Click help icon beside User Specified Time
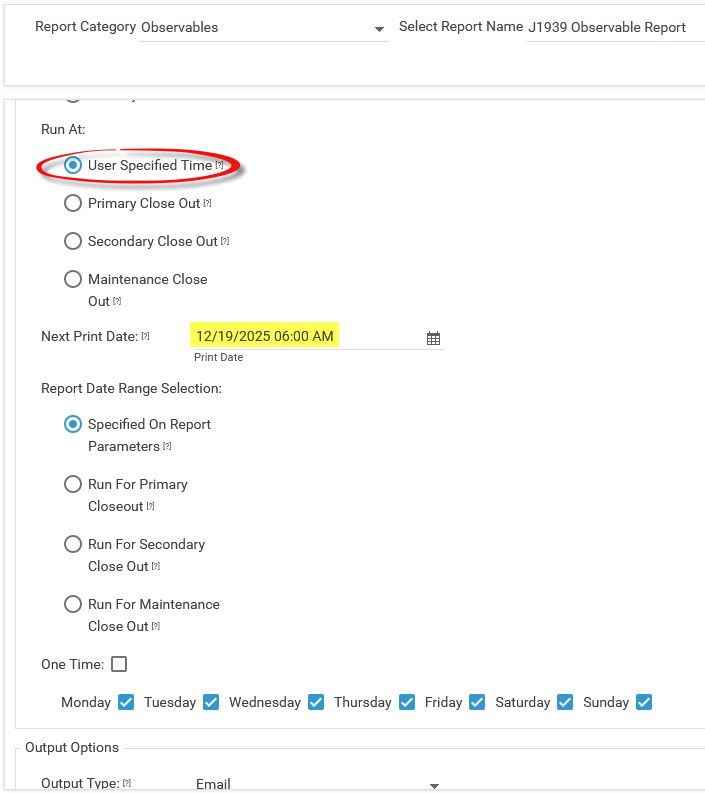705x793 pixels. (x=219, y=165)
